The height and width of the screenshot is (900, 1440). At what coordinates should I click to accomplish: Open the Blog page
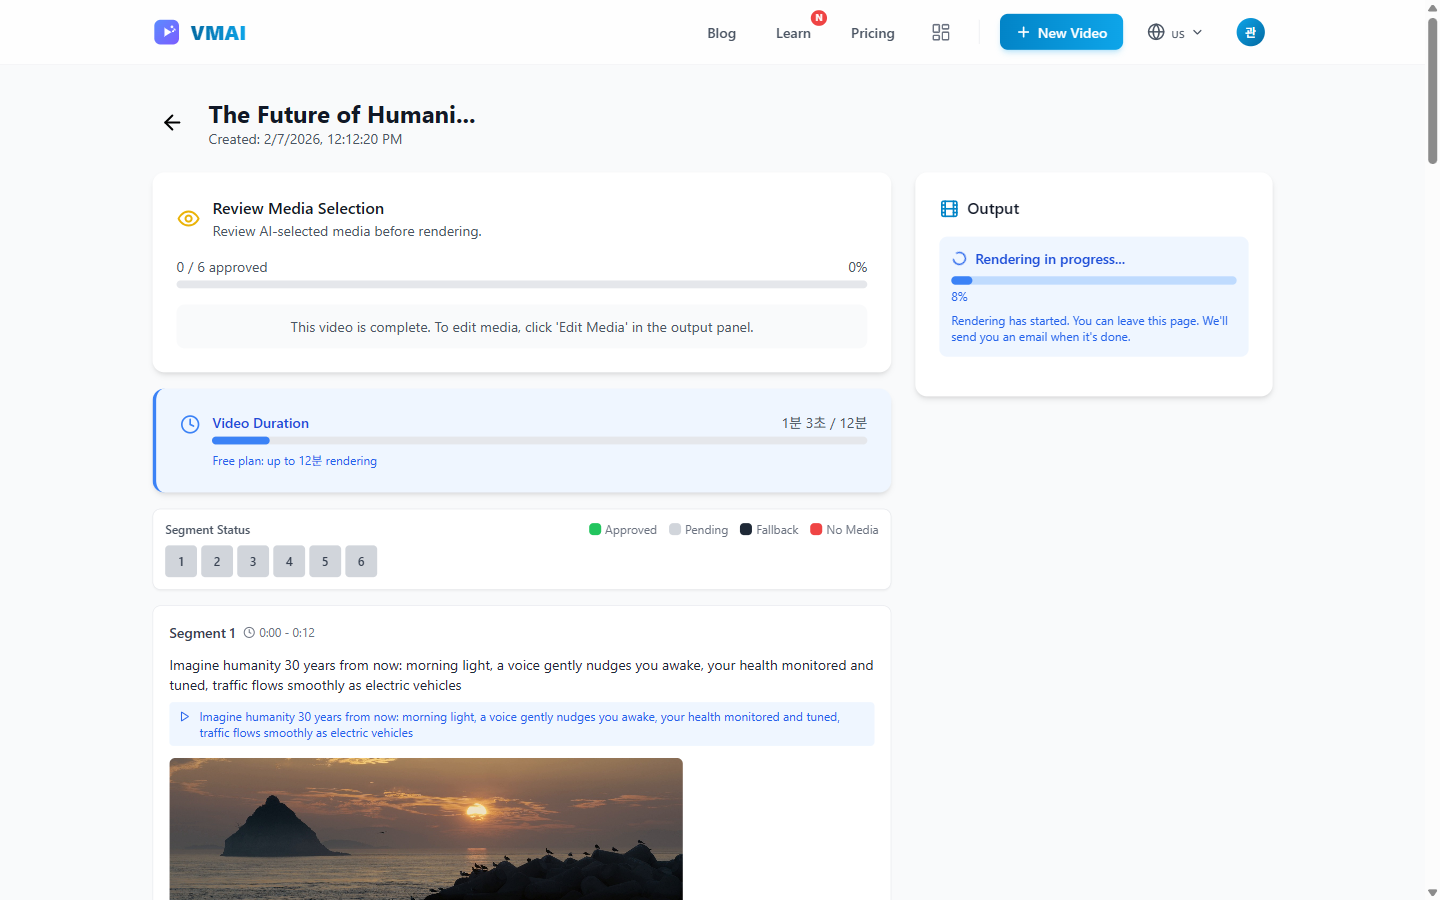721,33
